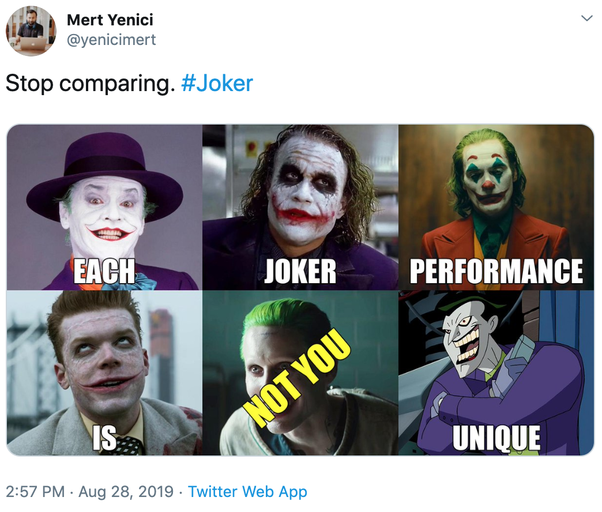Open the bottom-left Joker looking upward photo
The image size is (602, 512).
pos(104,360)
